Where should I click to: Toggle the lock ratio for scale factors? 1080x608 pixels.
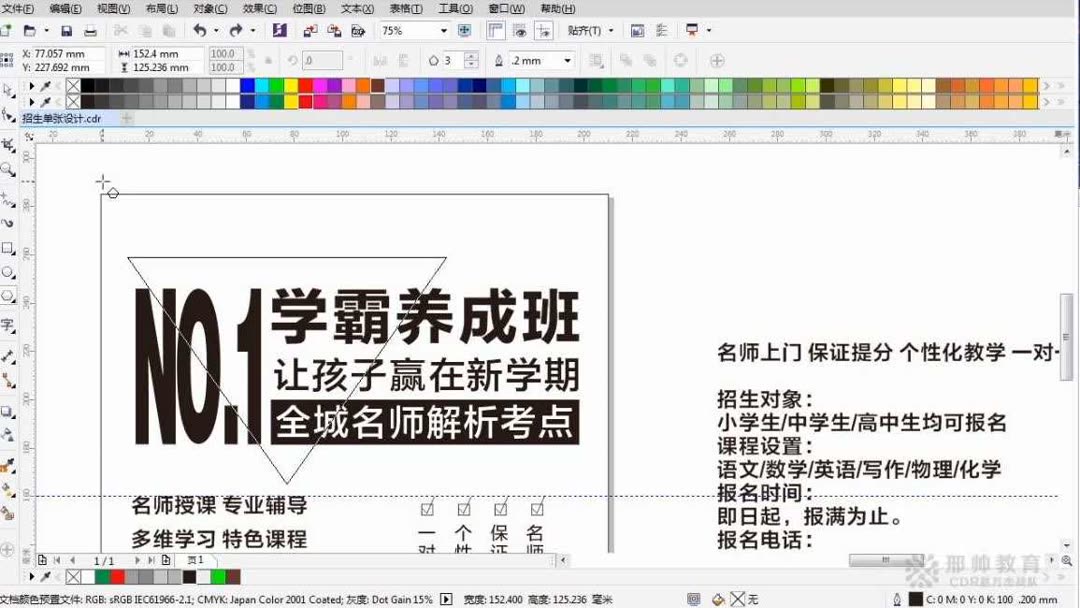250,59
